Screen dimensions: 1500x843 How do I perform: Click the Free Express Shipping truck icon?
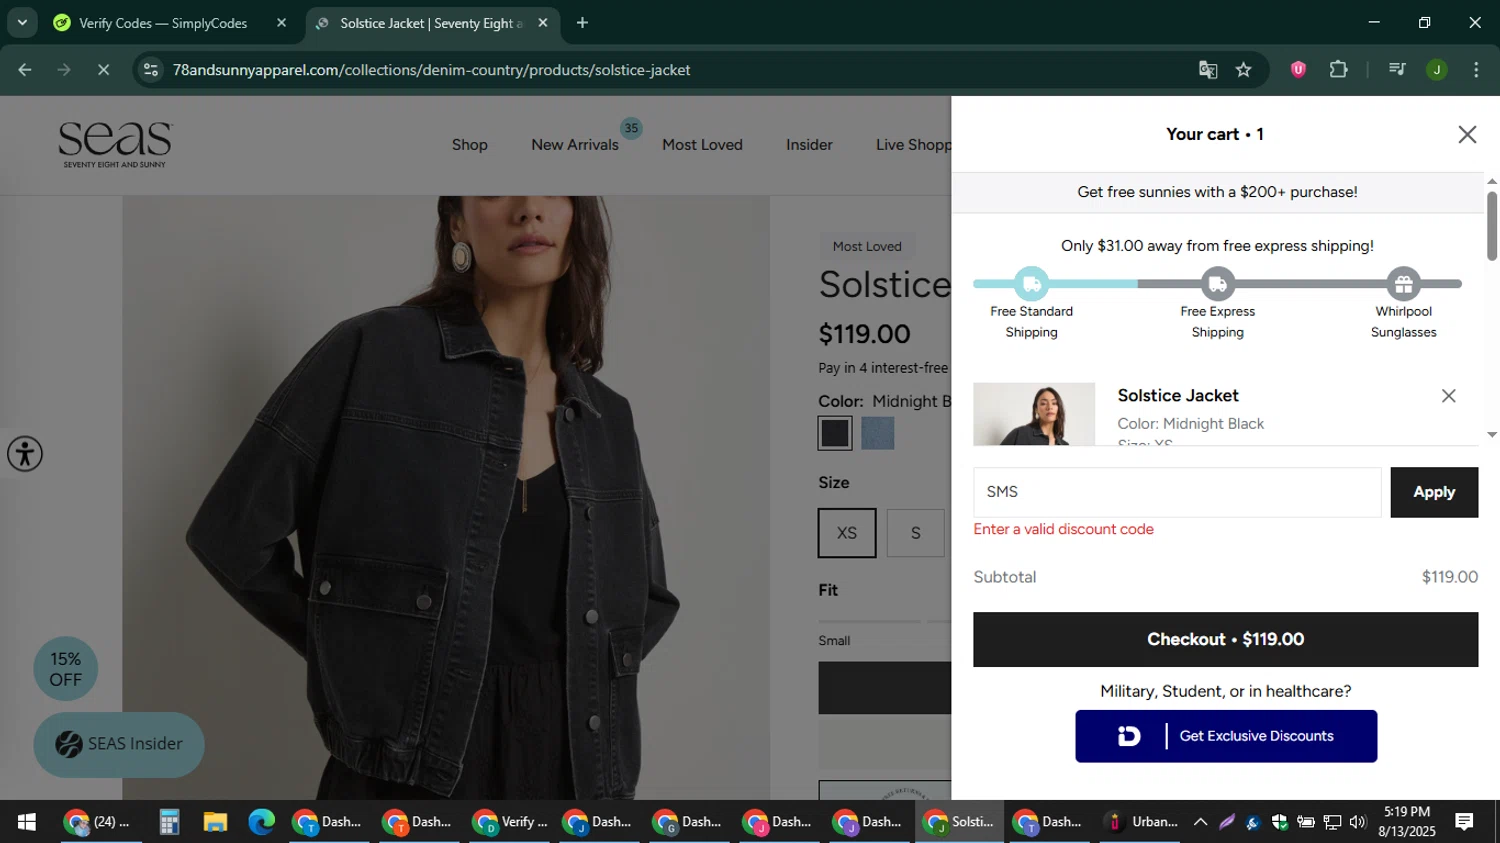[x=1217, y=284]
